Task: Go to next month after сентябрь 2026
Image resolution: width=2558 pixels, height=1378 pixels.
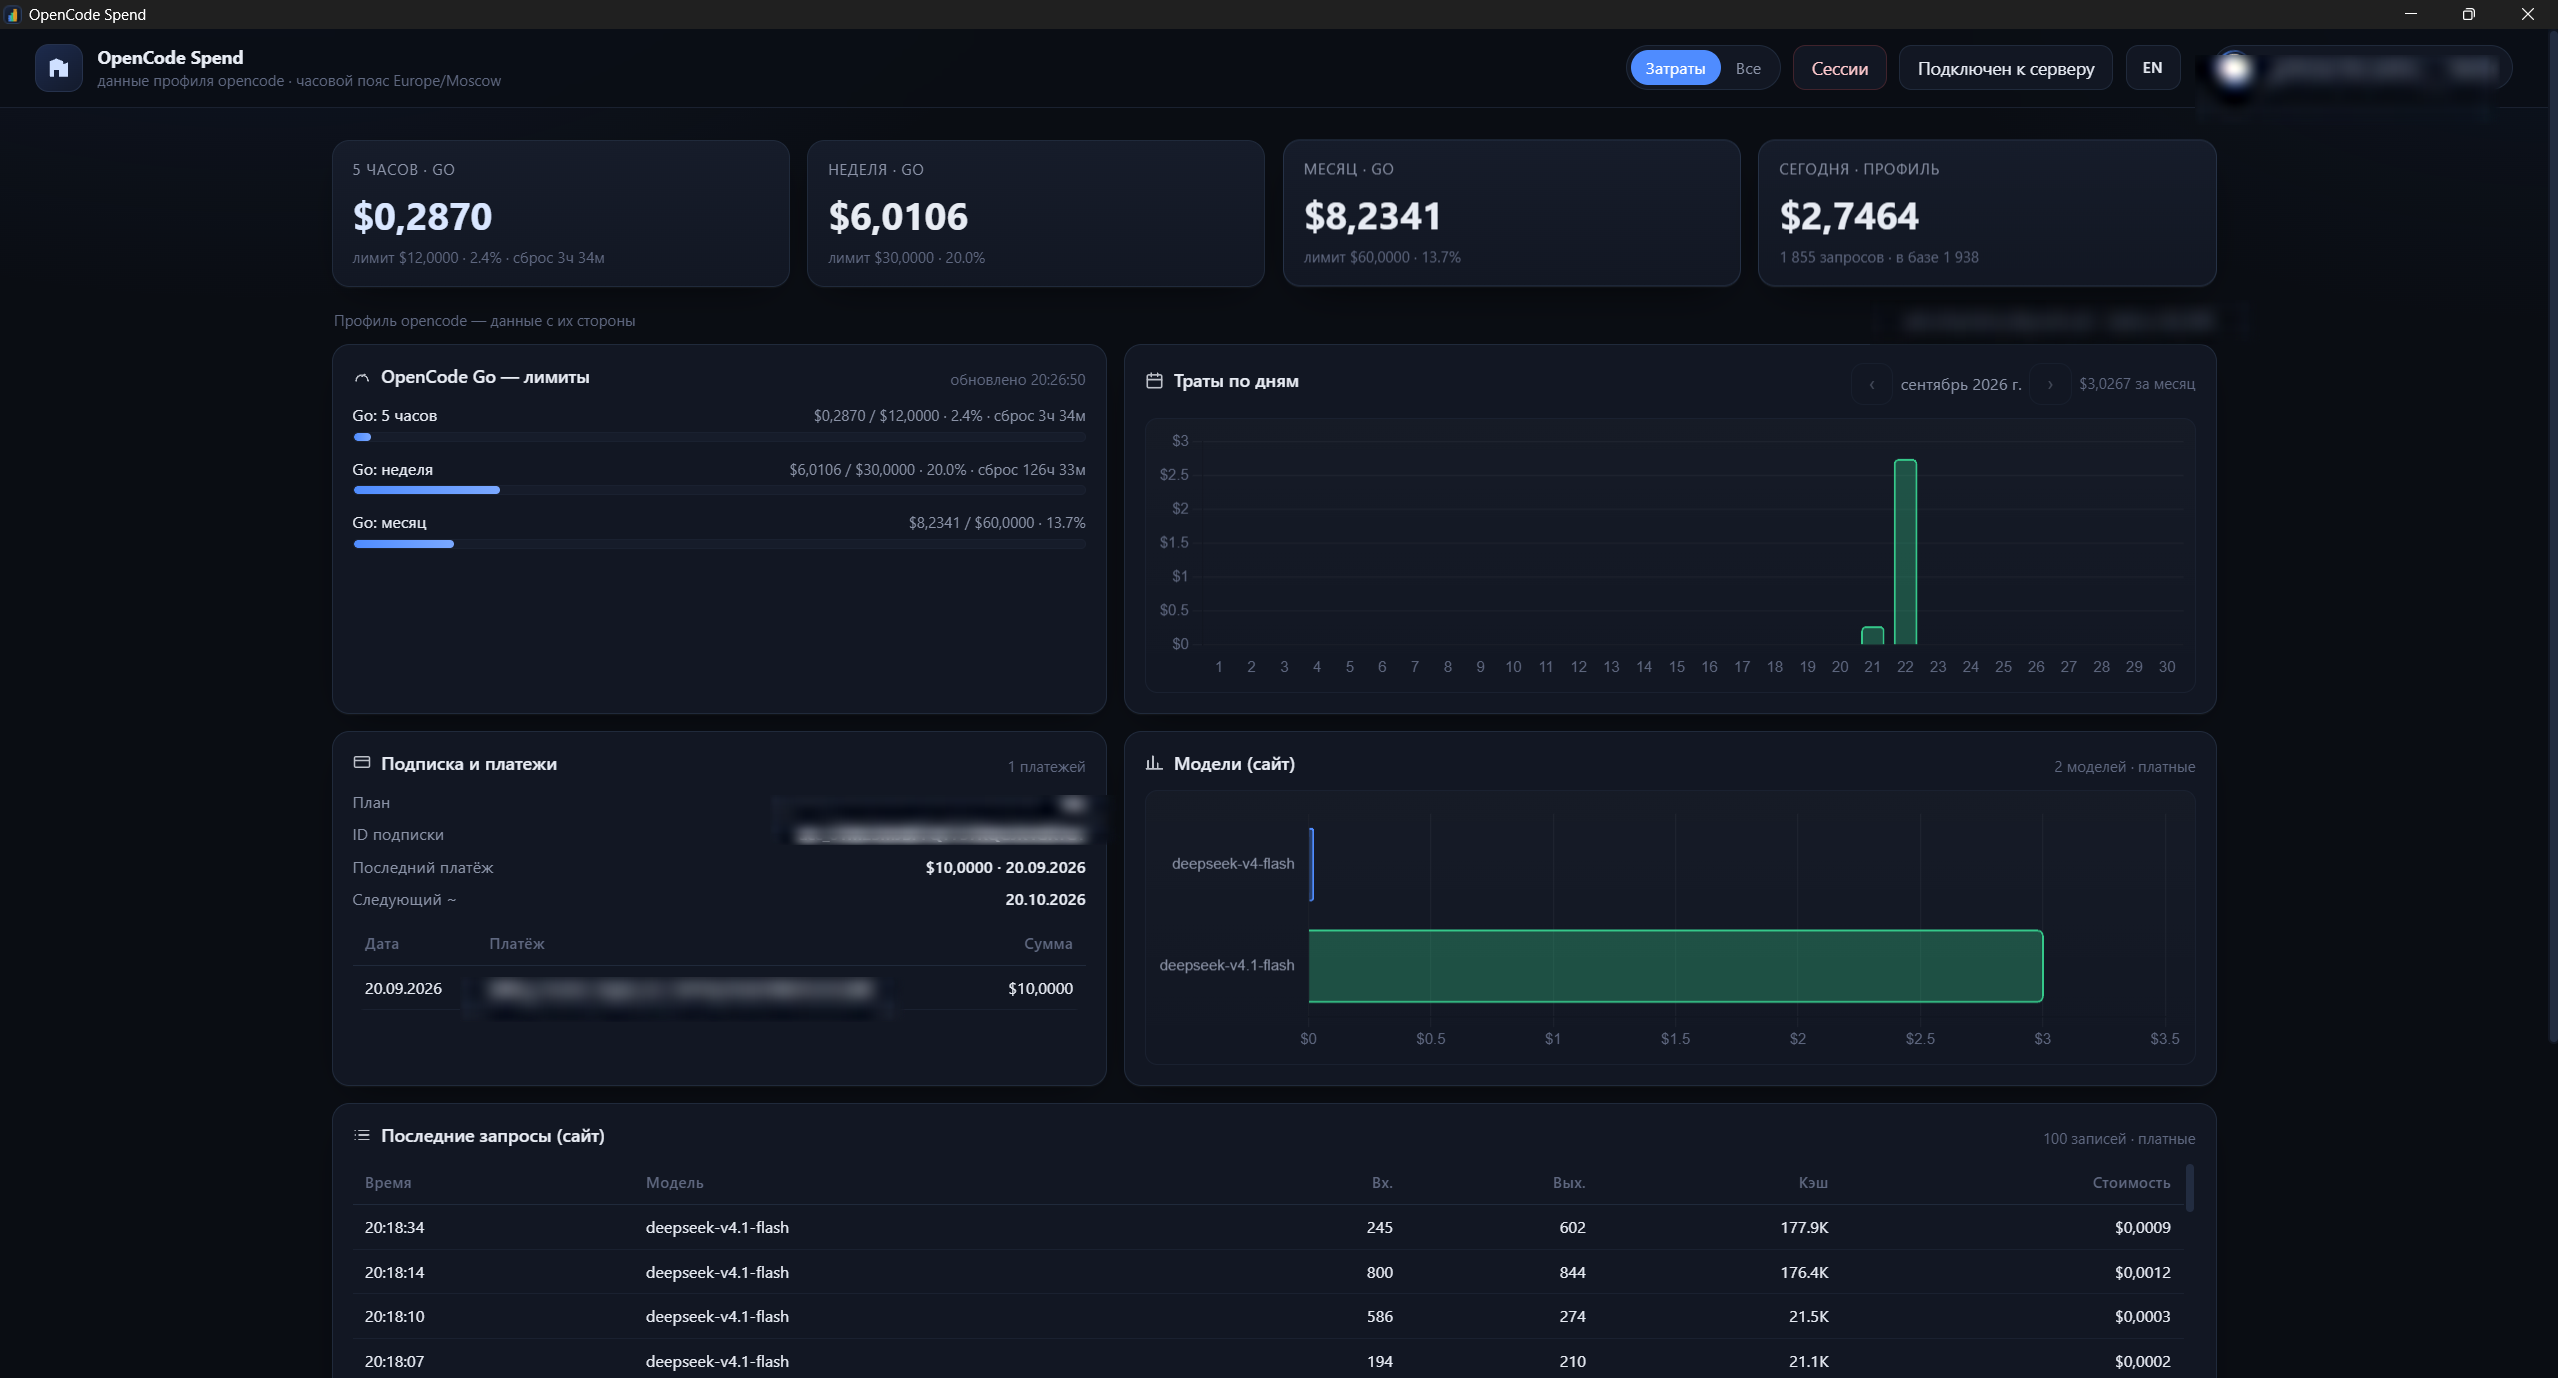Action: (2050, 384)
